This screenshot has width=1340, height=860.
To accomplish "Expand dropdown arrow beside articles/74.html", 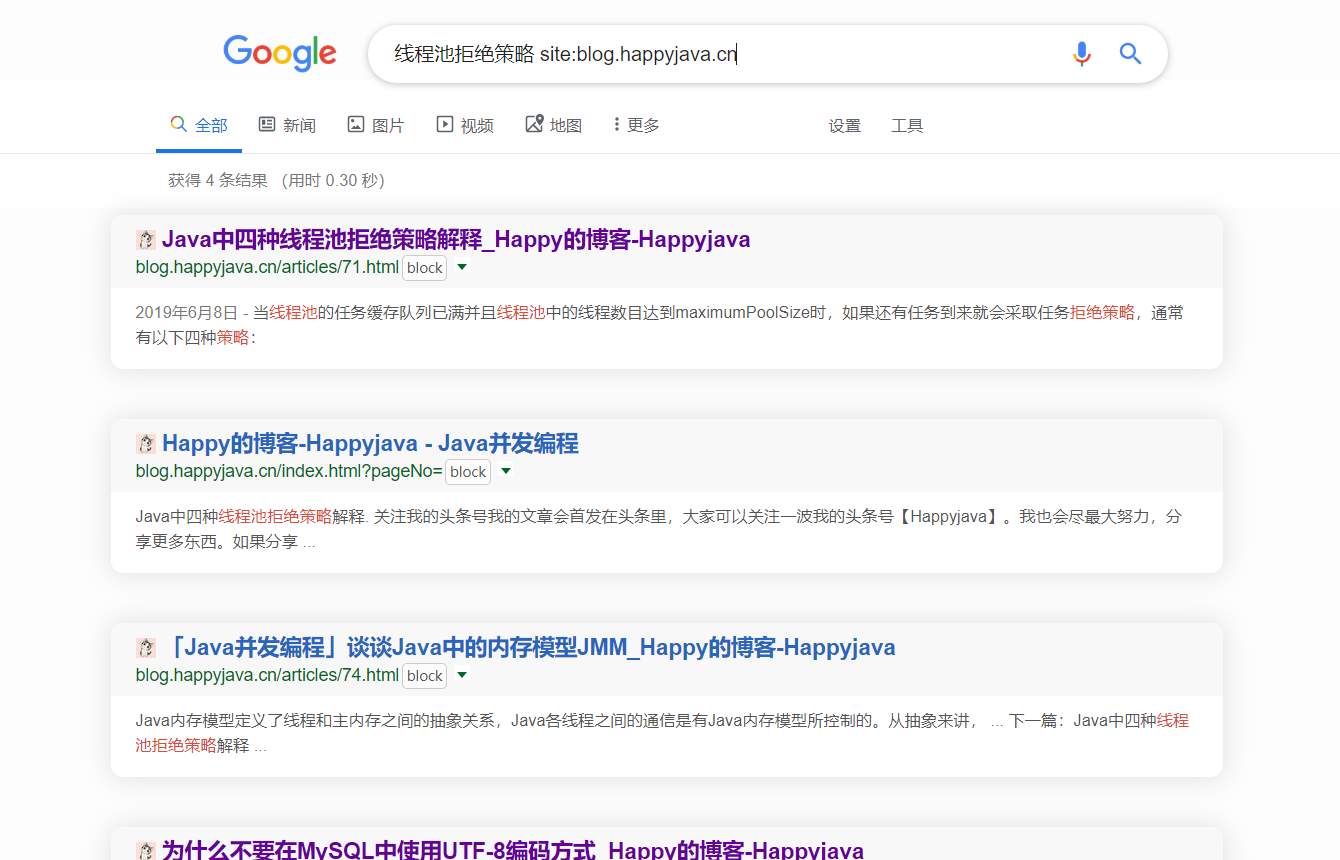I will (462, 675).
